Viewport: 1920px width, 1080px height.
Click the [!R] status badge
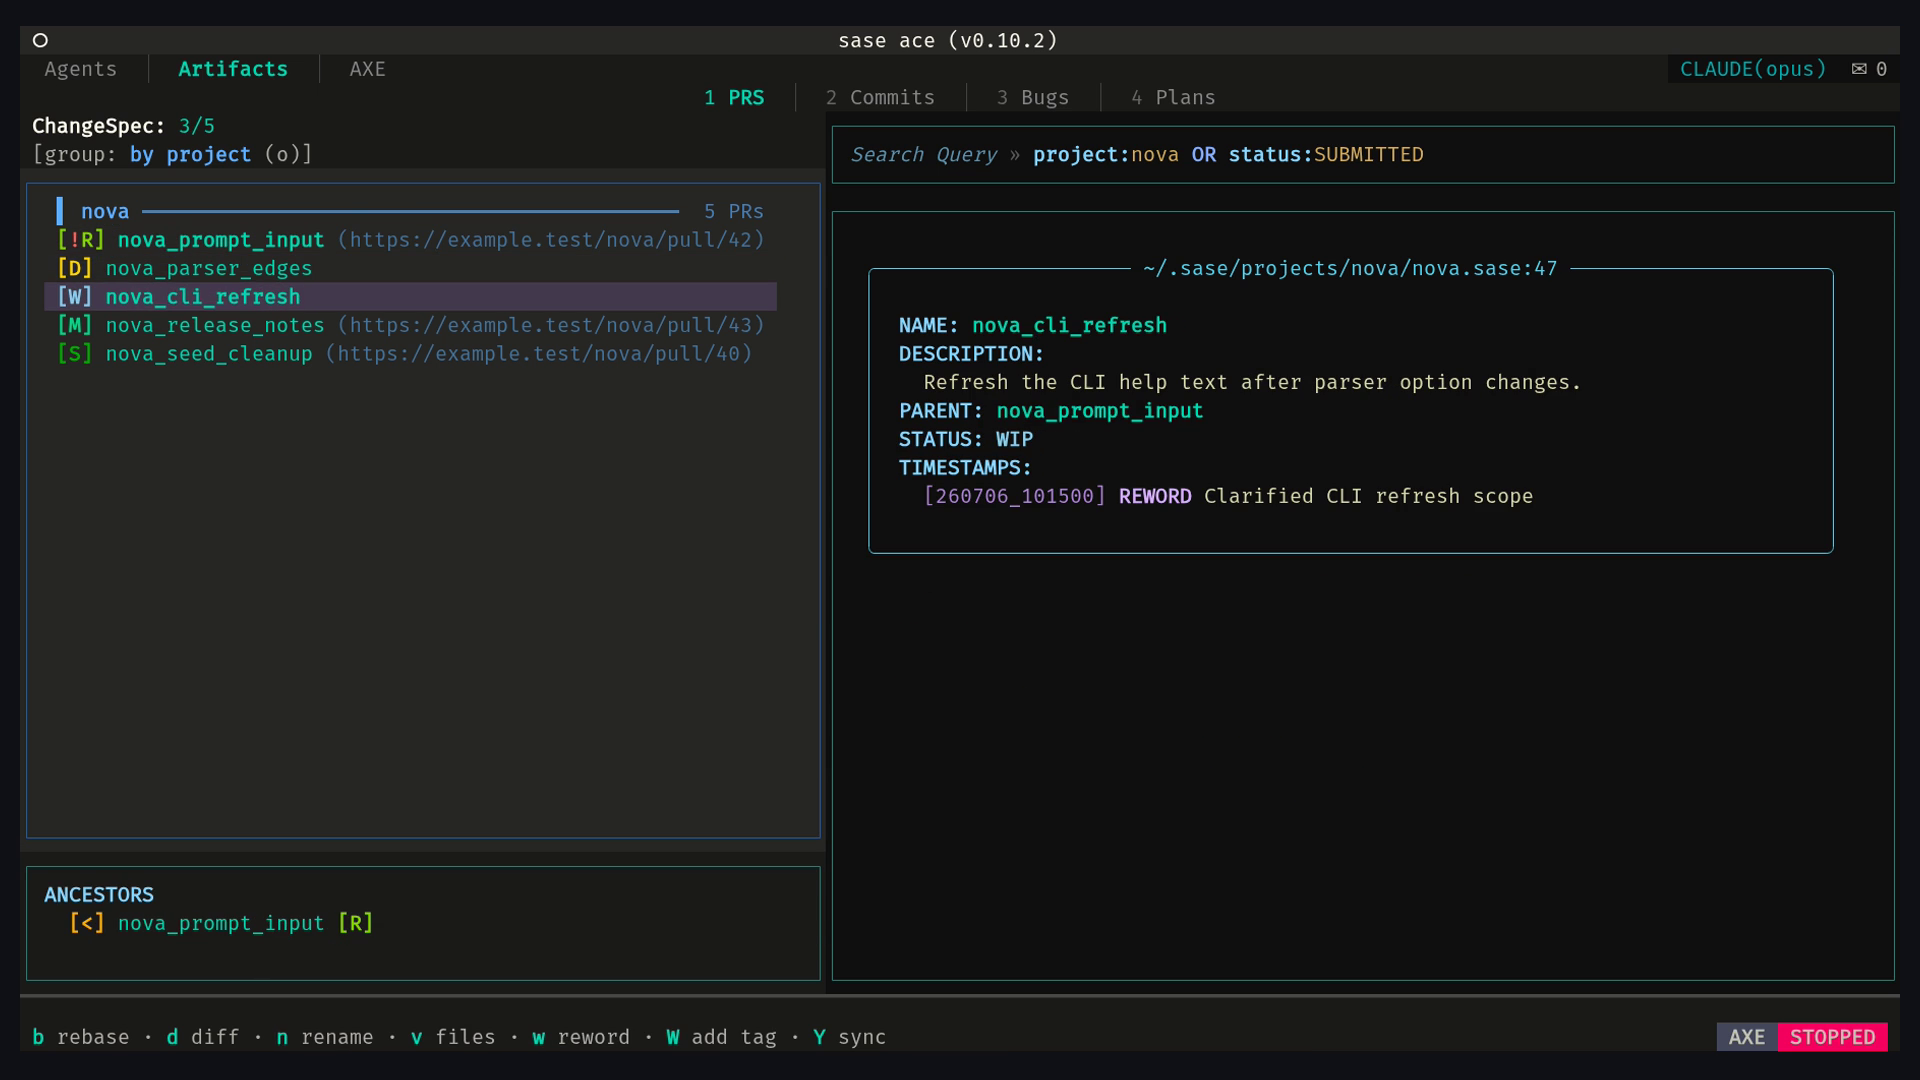click(81, 240)
